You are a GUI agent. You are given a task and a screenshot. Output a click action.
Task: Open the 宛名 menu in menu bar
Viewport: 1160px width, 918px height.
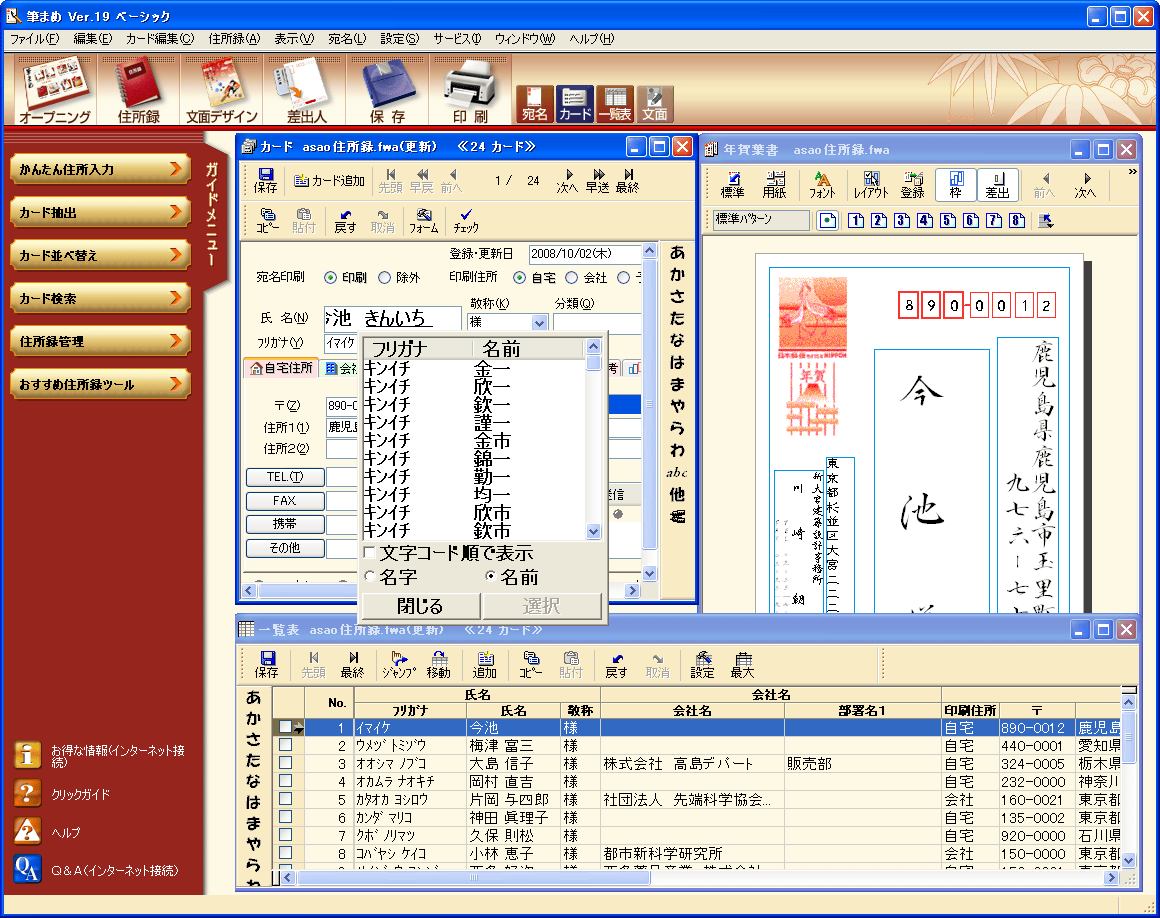point(347,39)
